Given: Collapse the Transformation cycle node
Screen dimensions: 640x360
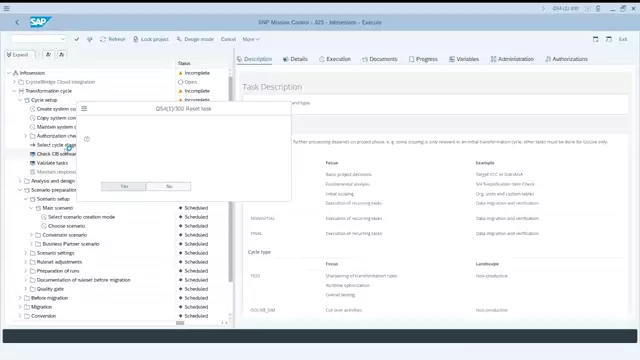Looking at the screenshot, I should coord(14,91).
